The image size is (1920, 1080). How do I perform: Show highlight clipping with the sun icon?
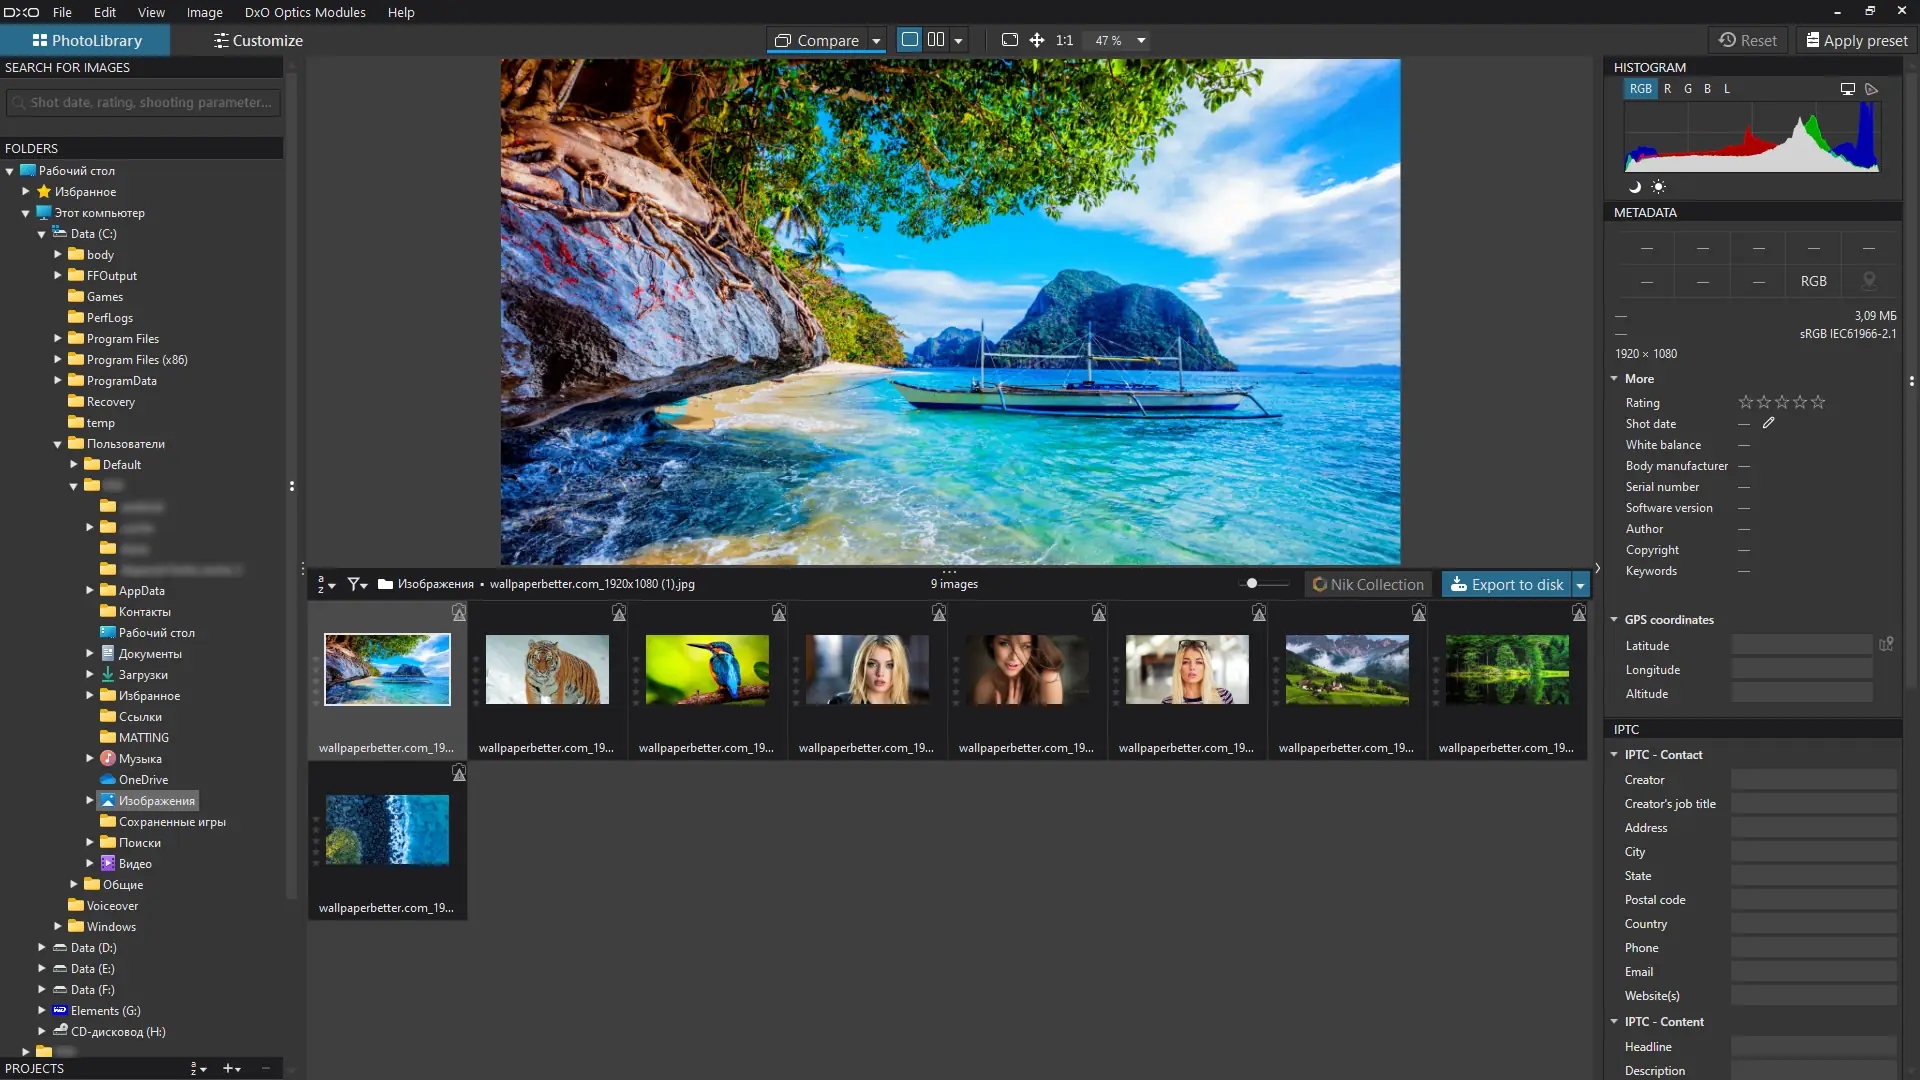click(x=1658, y=187)
